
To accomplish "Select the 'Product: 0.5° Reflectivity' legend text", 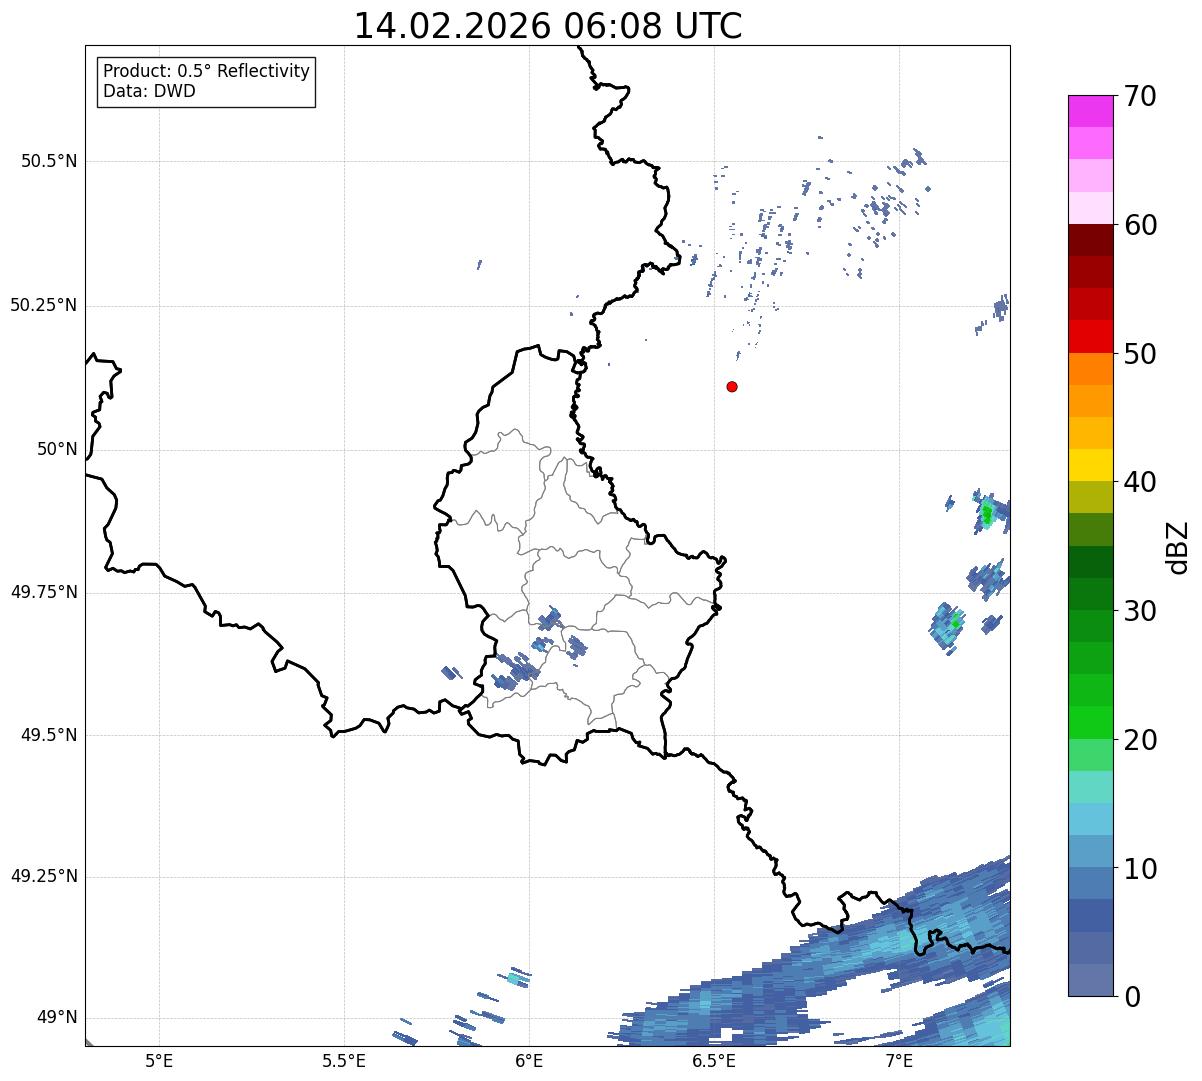I will (x=206, y=71).
